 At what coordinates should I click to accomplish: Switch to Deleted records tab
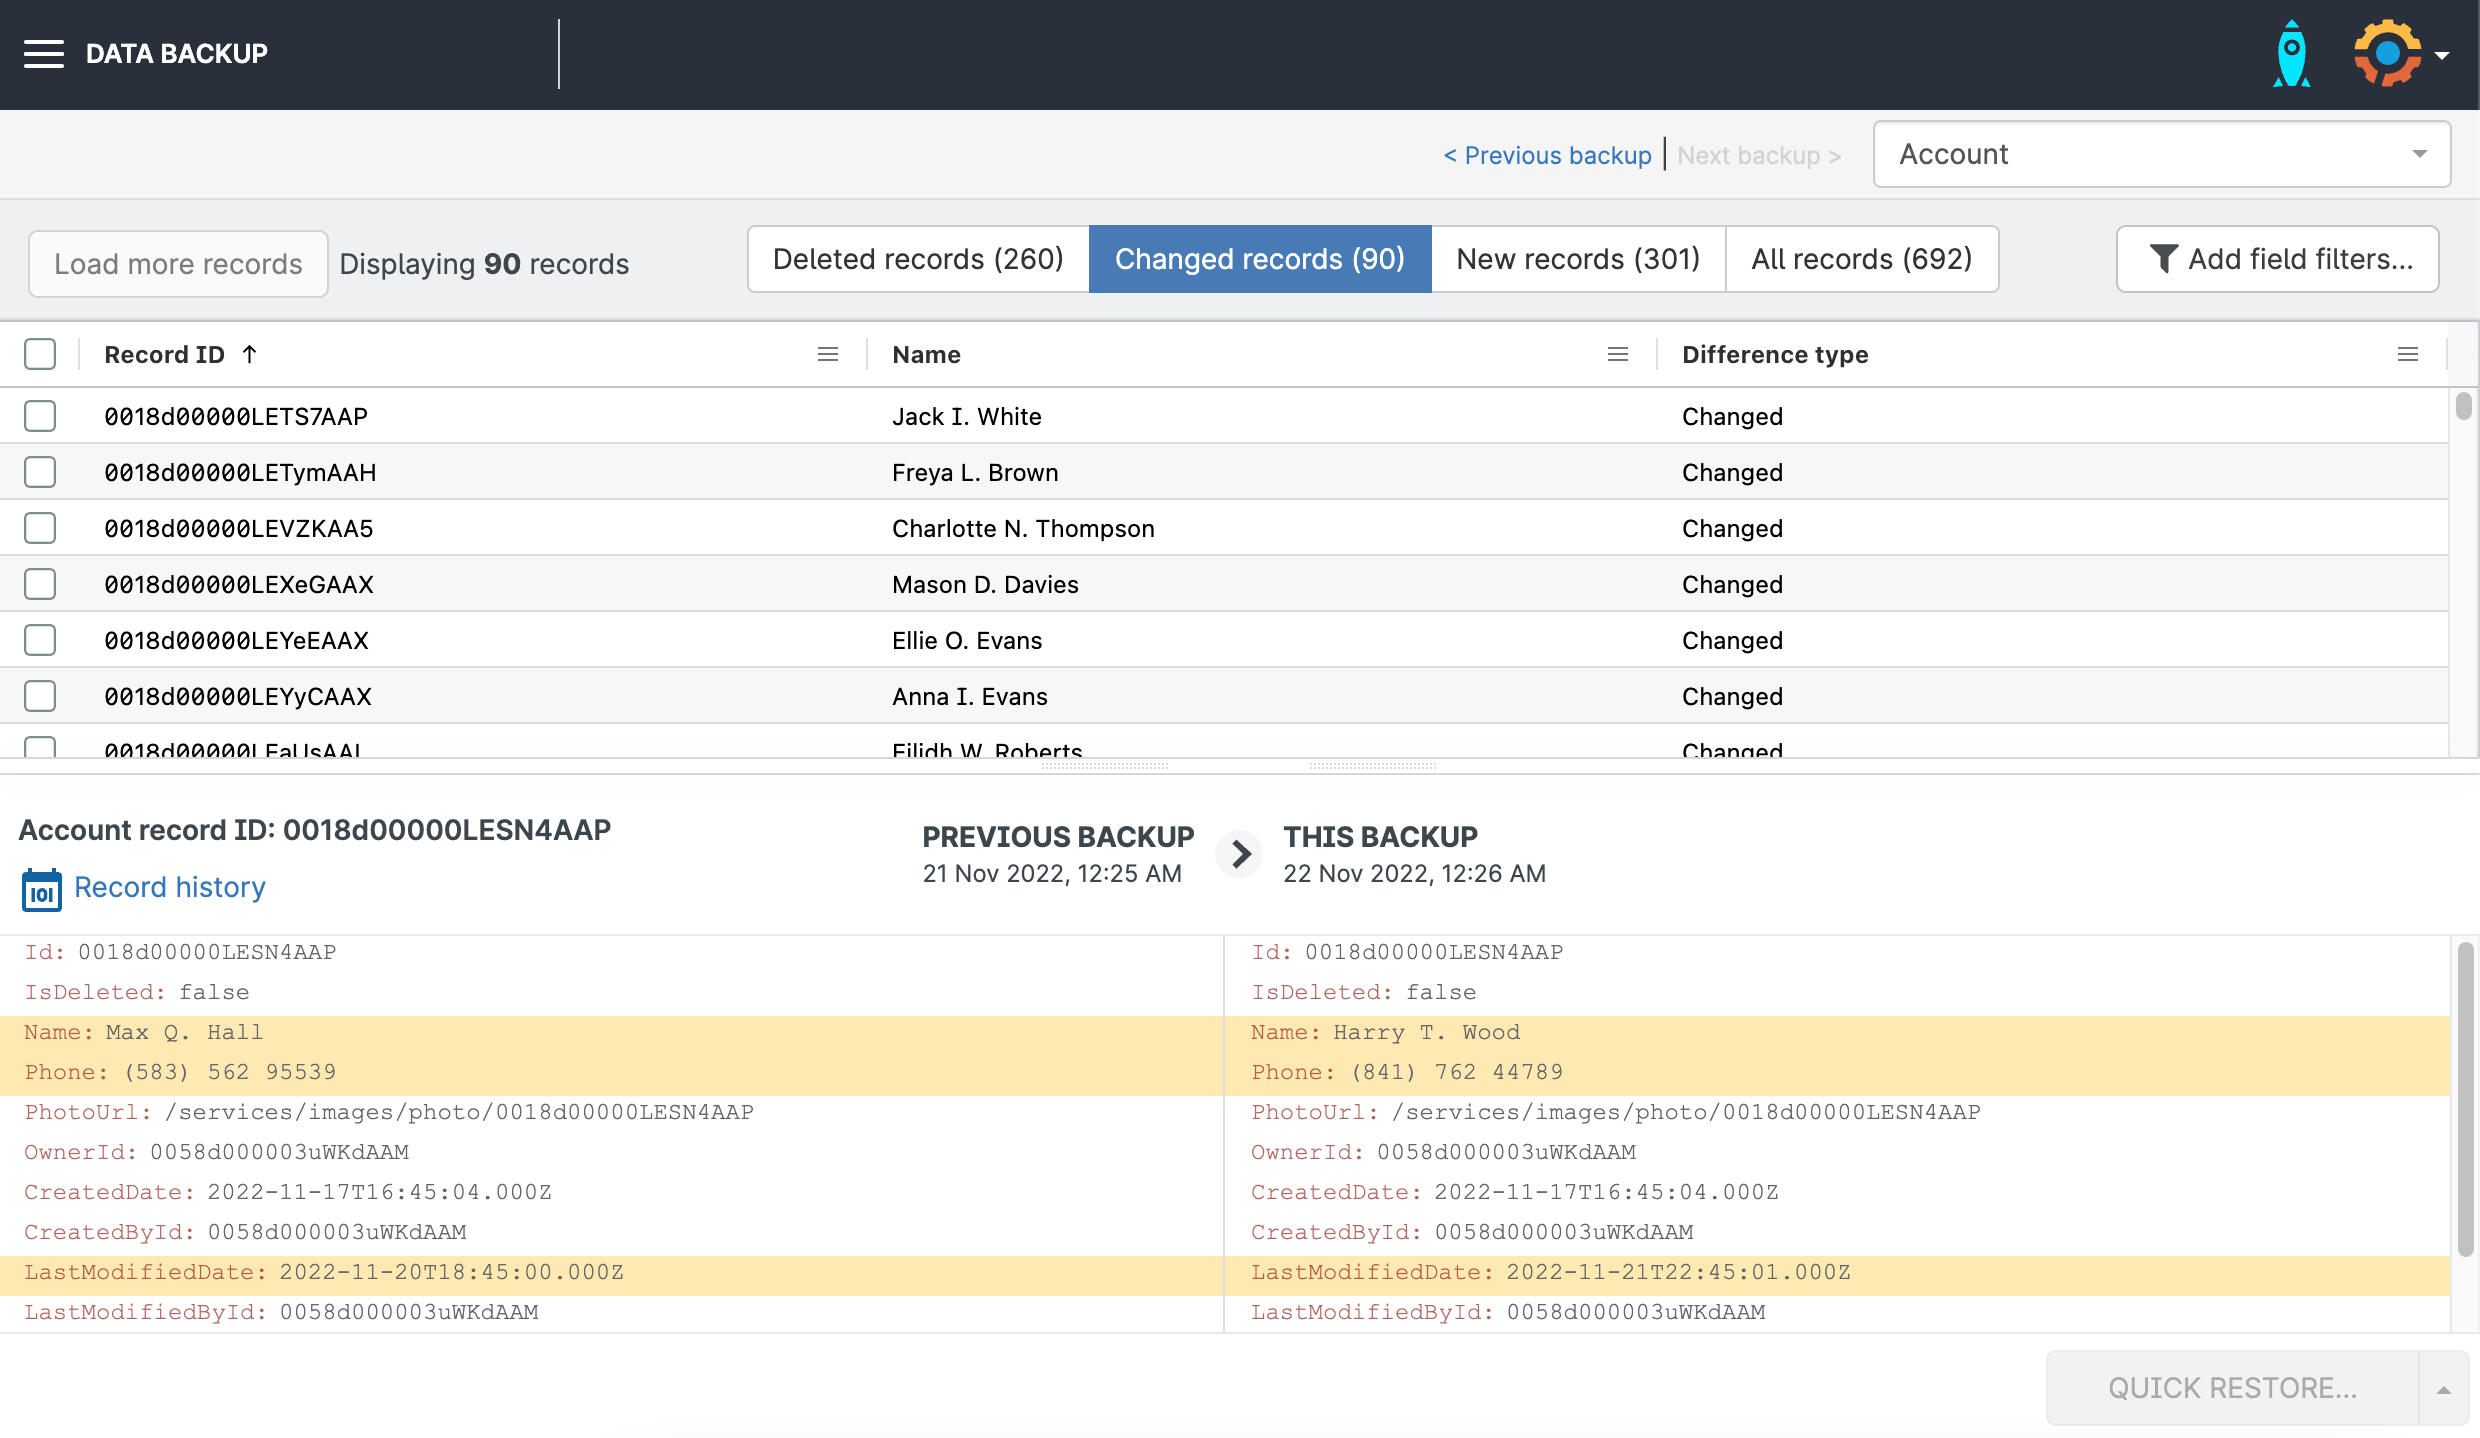point(918,260)
